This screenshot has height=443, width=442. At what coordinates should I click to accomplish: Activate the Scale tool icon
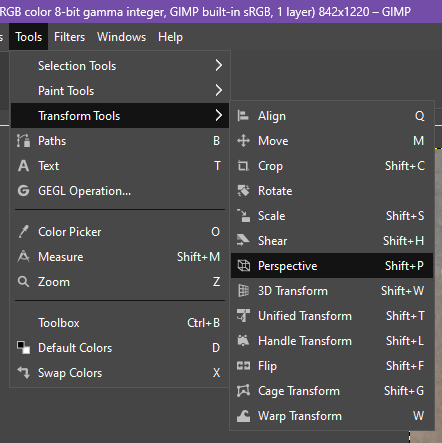coord(243,216)
